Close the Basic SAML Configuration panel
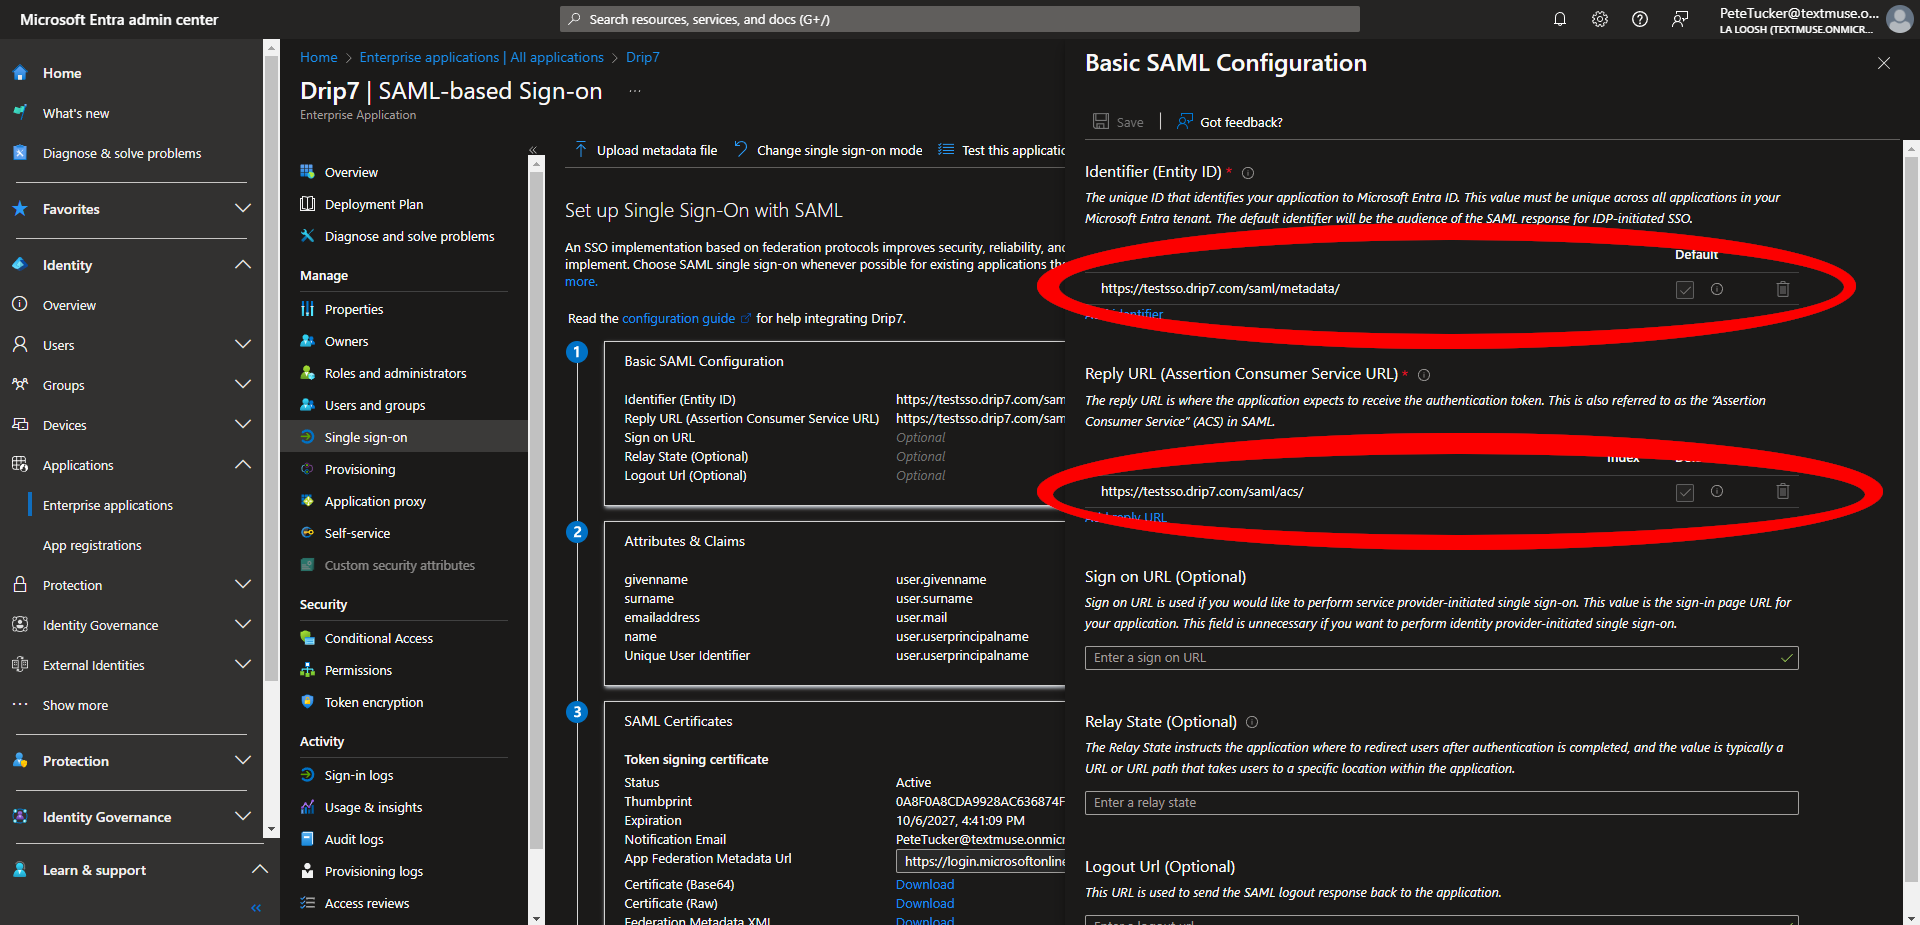The width and height of the screenshot is (1920, 925). [x=1884, y=63]
